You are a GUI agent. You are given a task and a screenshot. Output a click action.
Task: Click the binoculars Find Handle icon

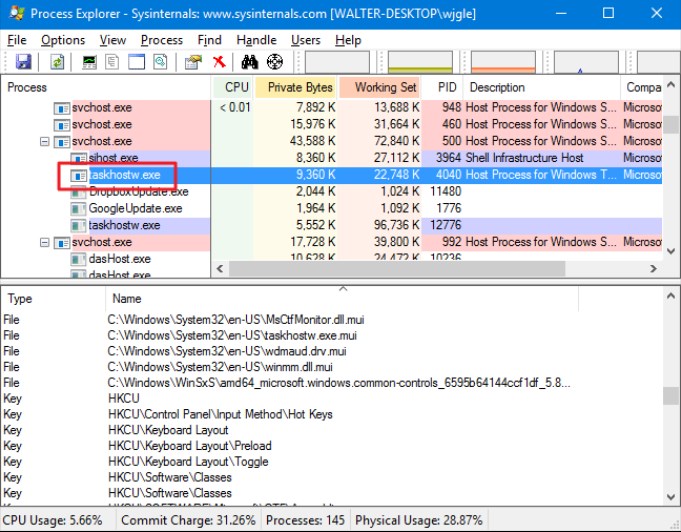coord(250,62)
